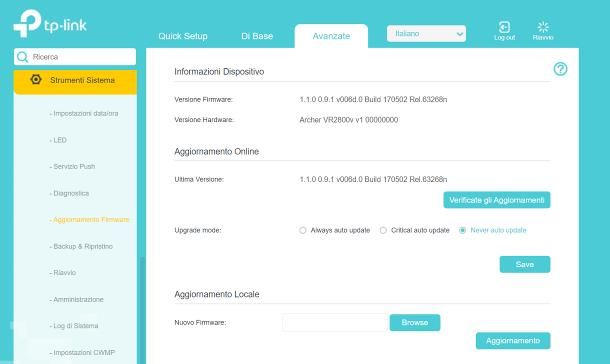This screenshot has width=610, height=364.
Task: Switch to the Avanzate tab
Action: (x=331, y=36)
